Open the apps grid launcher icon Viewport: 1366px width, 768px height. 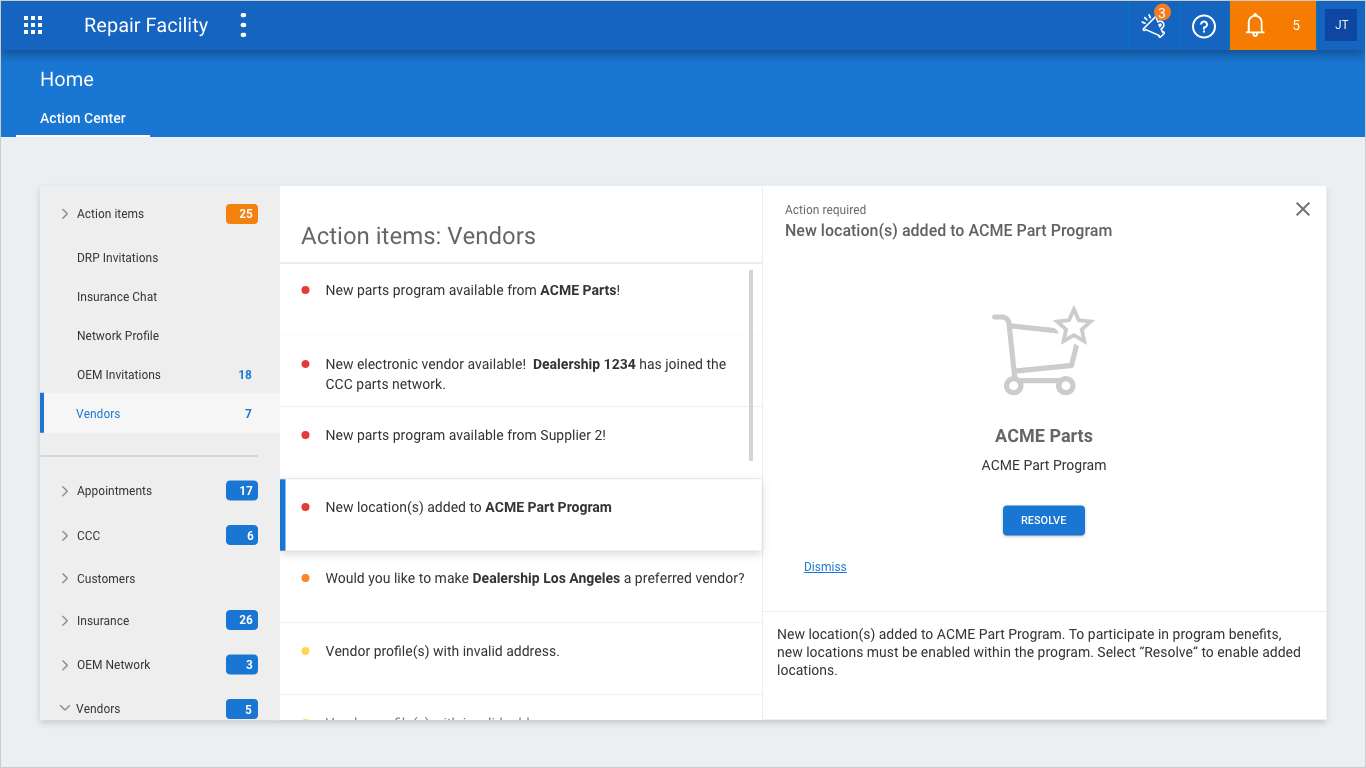(x=33, y=26)
